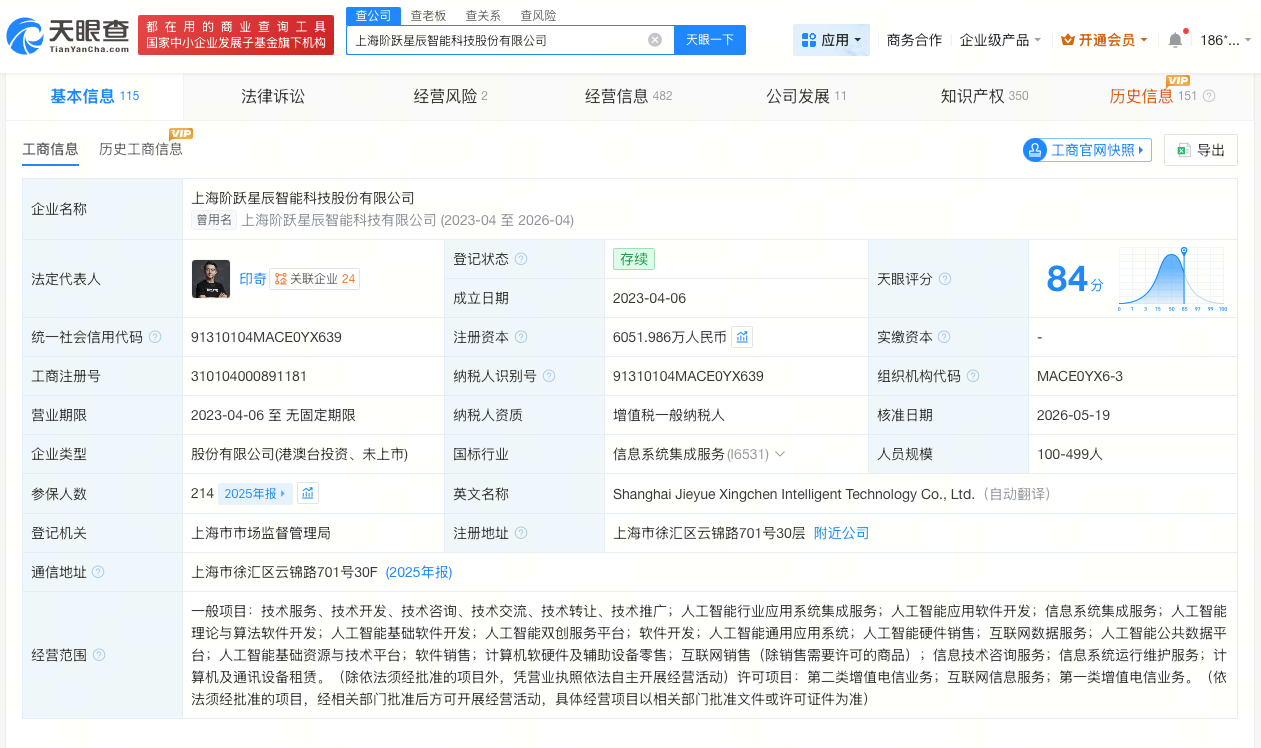Click the 导出 export button
Screen dimensions: 1261x748
1201,150
